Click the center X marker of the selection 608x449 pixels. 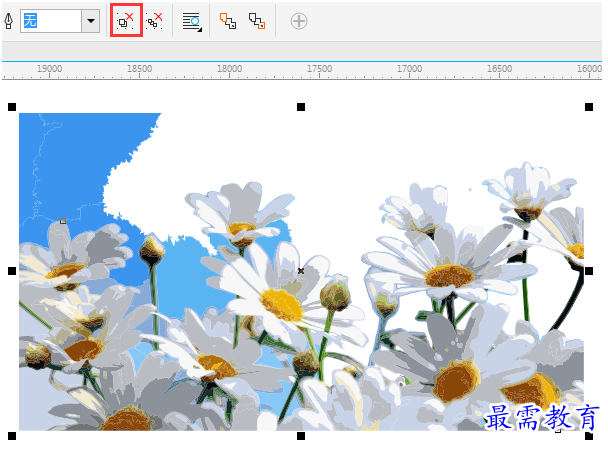tap(301, 271)
